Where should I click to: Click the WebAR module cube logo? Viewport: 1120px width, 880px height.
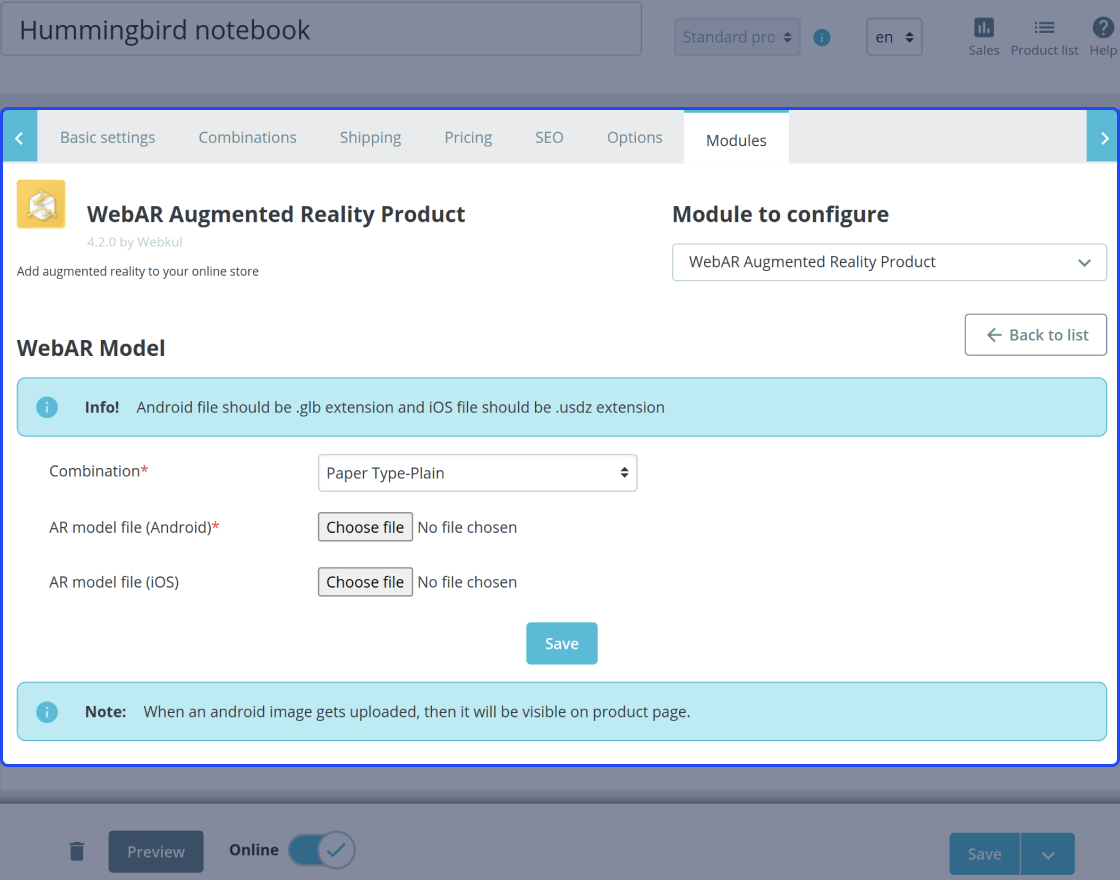(x=41, y=204)
